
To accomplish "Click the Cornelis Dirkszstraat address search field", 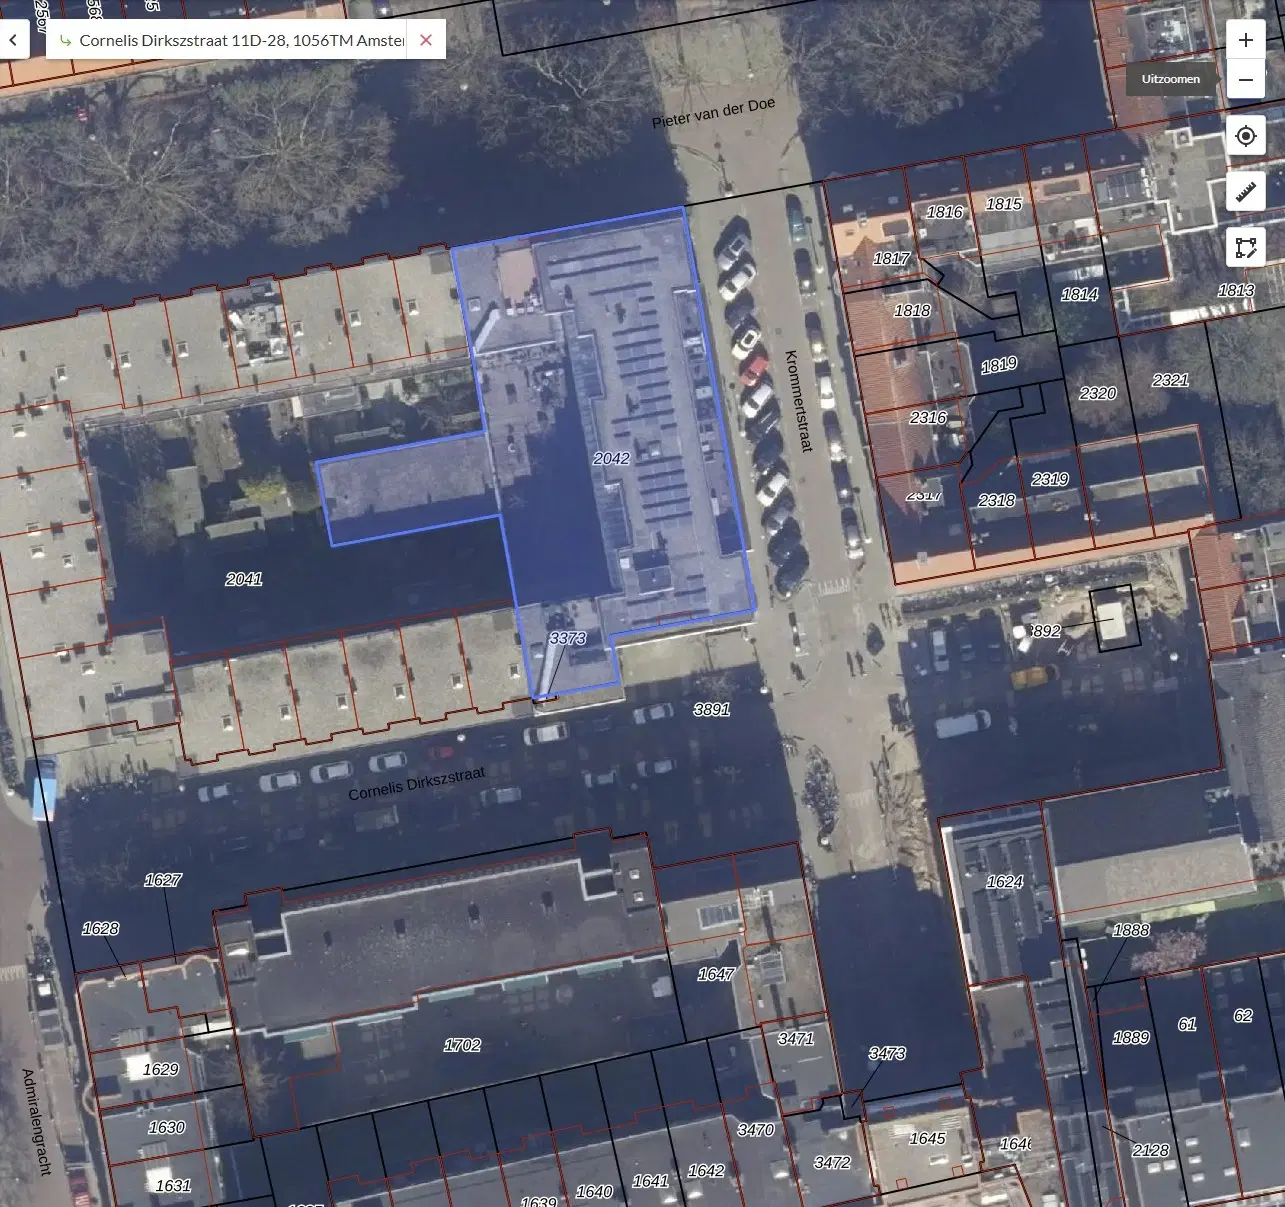I will pyautogui.click(x=241, y=40).
